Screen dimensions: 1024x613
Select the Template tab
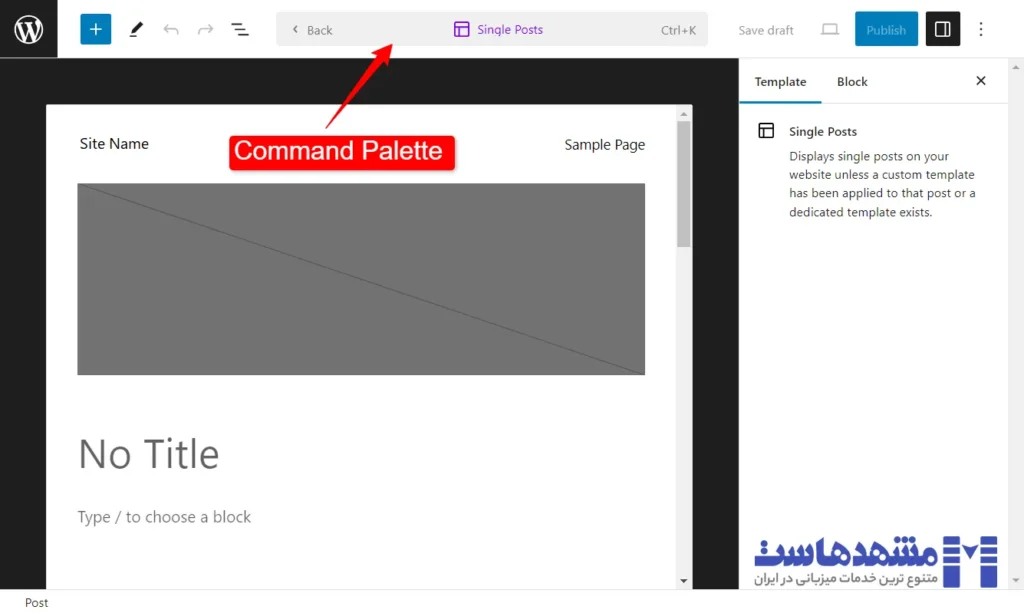(780, 81)
